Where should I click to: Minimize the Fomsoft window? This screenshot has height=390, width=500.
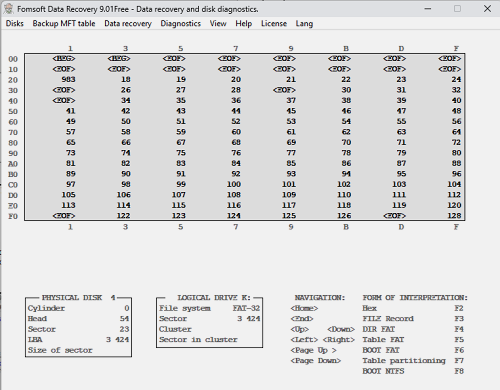[428, 9]
